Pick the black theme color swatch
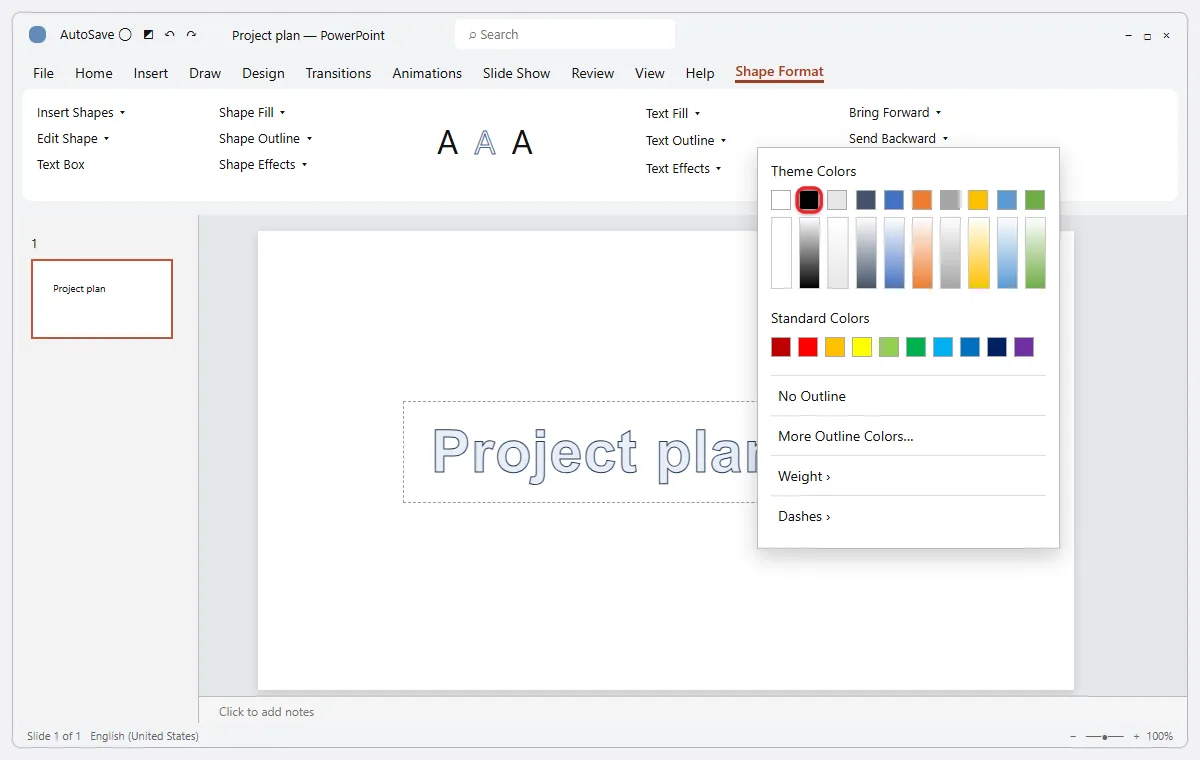 809,200
